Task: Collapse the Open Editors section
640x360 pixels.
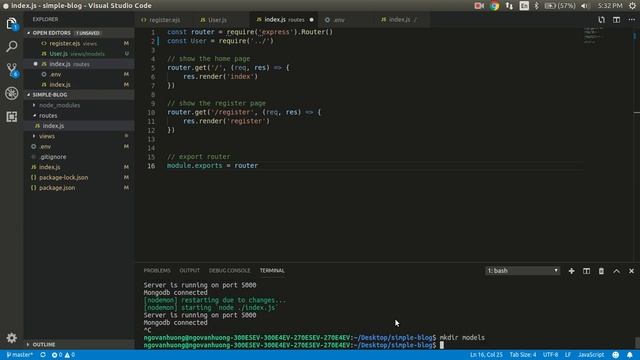Action: coord(79,33)
